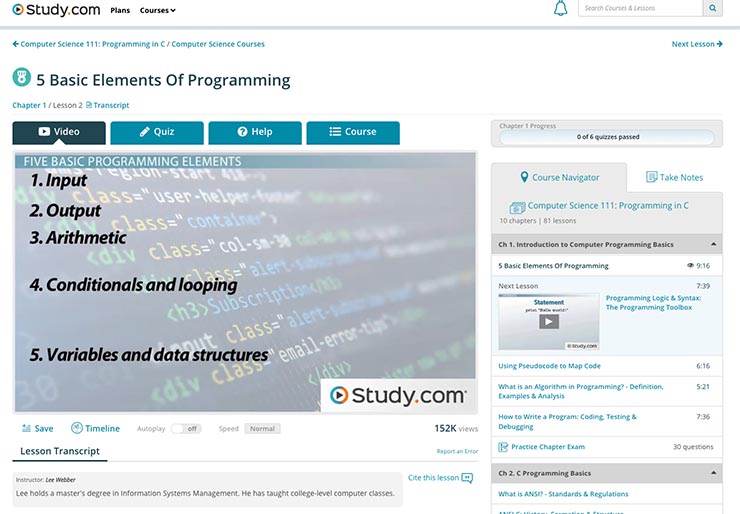740x514 pixels.
Task: Open the Courses dropdown menu
Action: pos(158,10)
